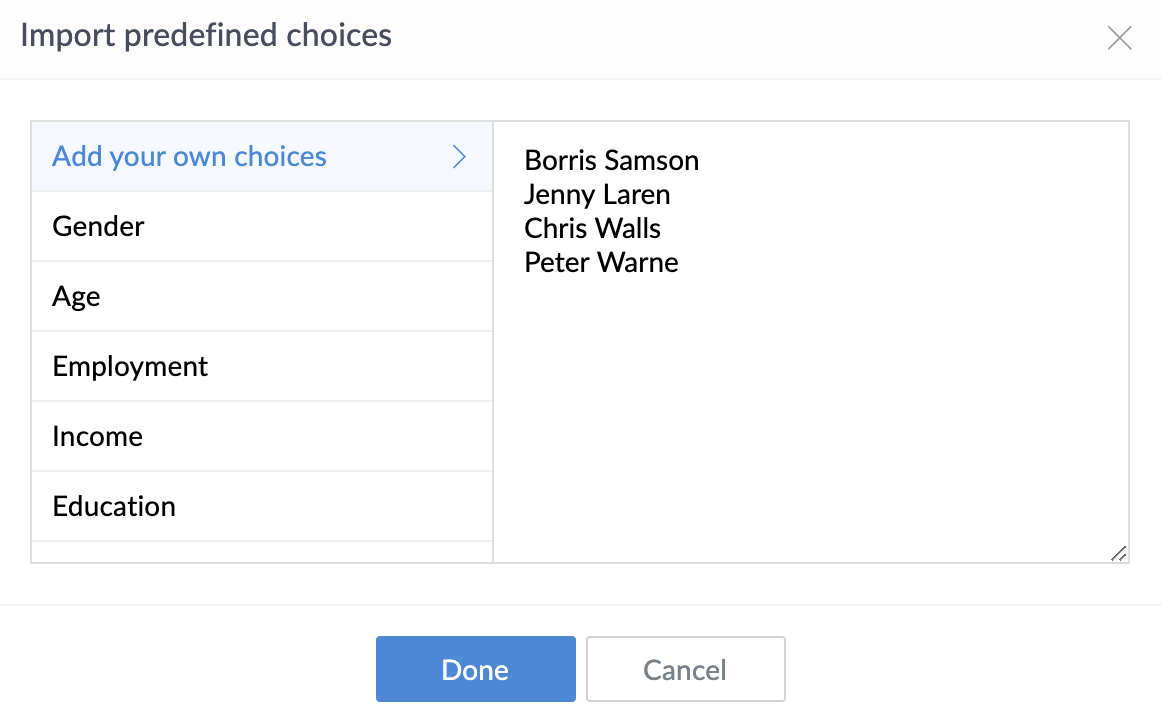Choose the Gender predefined list
This screenshot has width=1162, height=724.
click(x=99, y=227)
